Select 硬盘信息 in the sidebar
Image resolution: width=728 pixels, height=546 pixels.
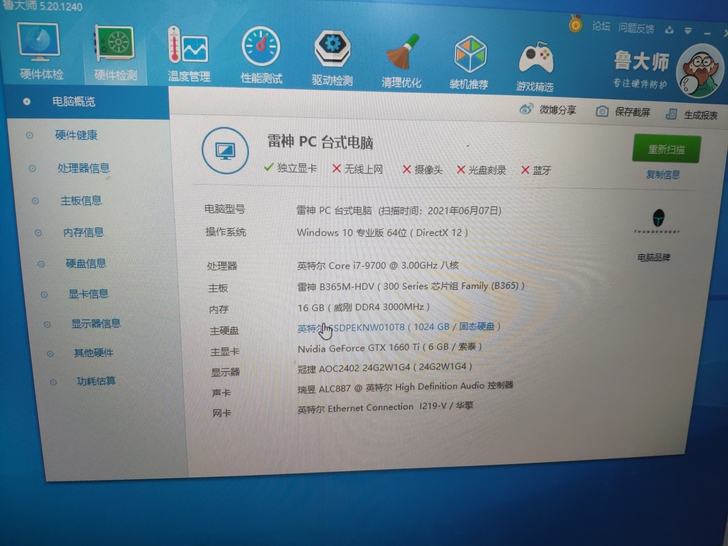click(86, 263)
